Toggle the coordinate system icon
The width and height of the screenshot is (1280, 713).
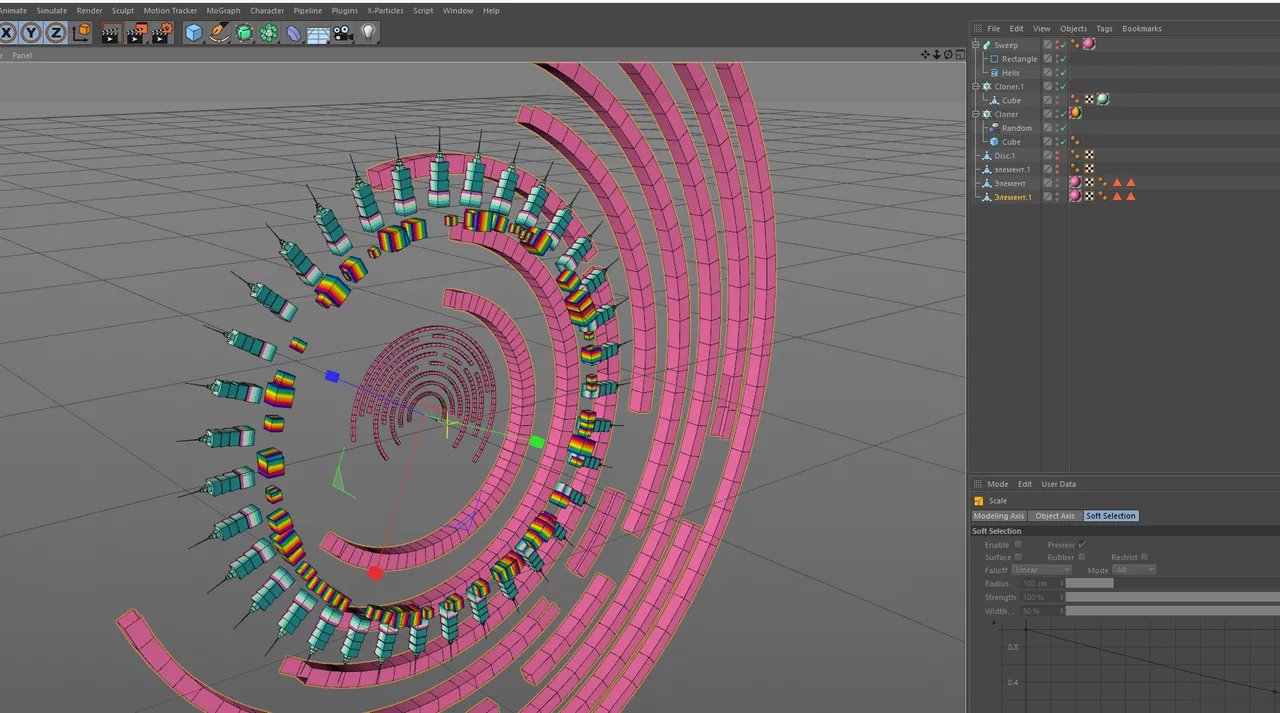82,33
